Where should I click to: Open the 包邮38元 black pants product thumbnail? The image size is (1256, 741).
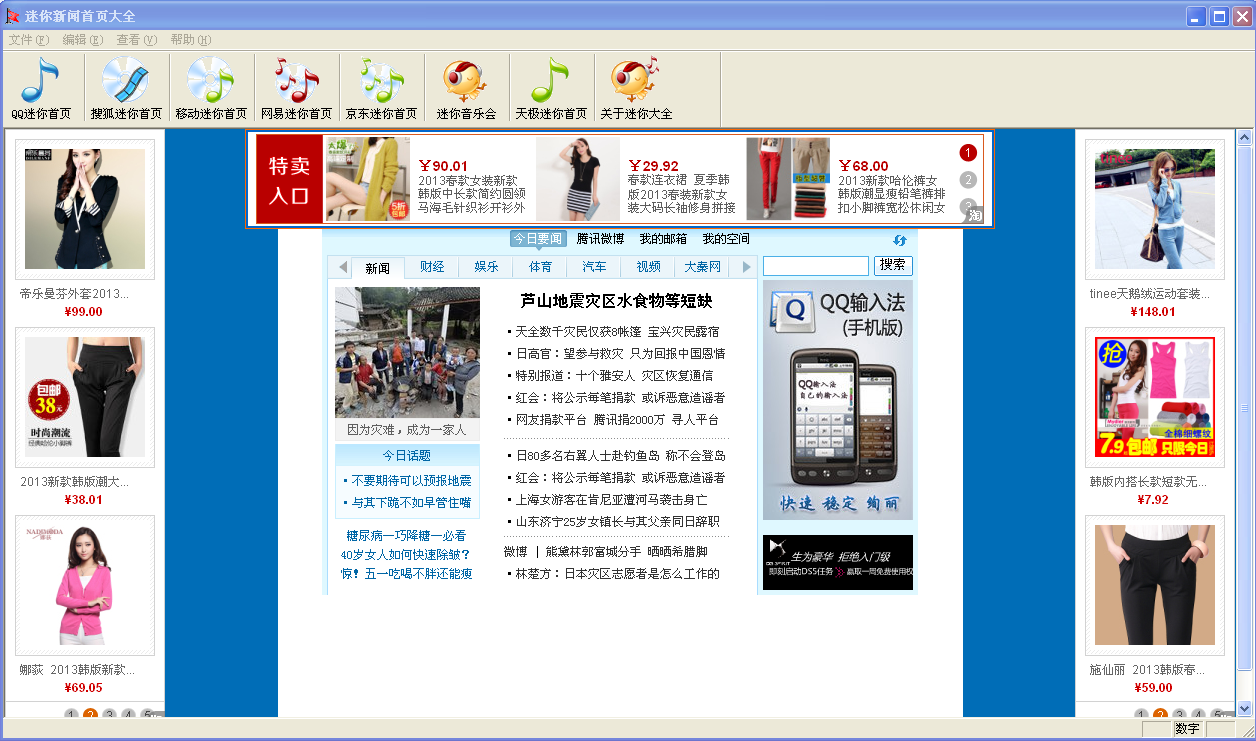click(85, 397)
